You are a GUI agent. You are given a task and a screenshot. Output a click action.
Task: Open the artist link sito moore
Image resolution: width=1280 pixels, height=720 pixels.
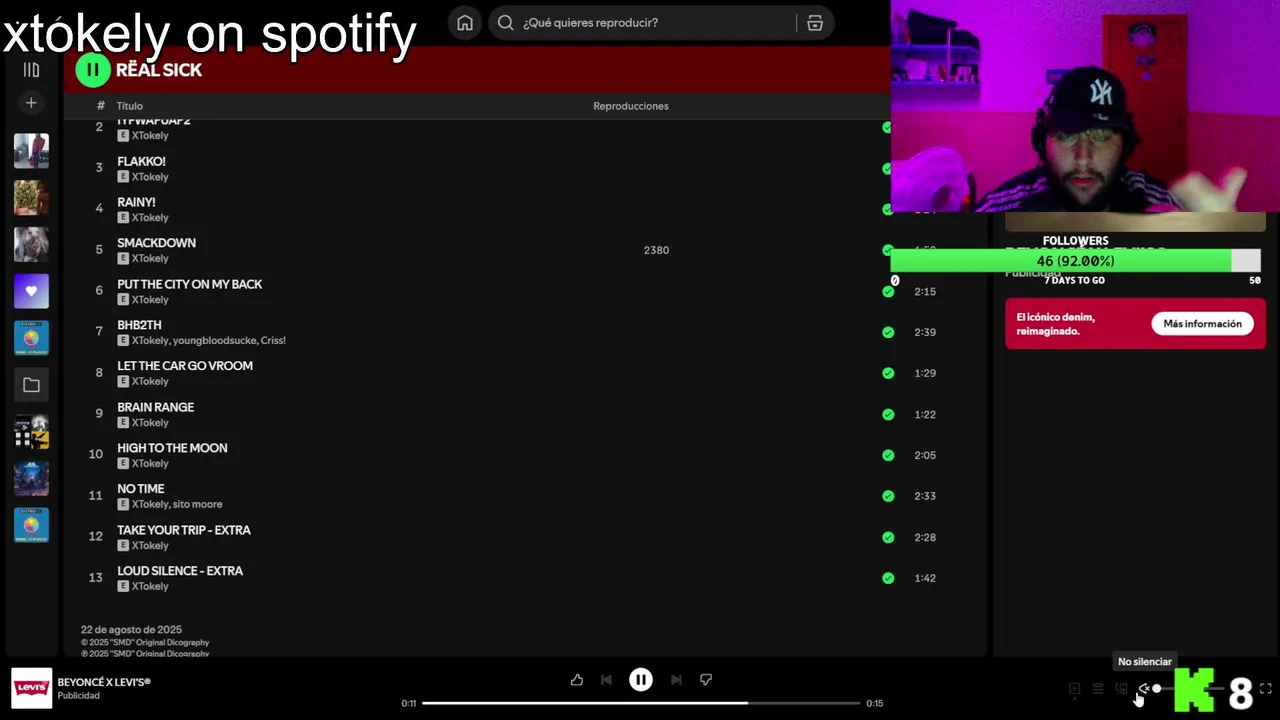(197, 505)
